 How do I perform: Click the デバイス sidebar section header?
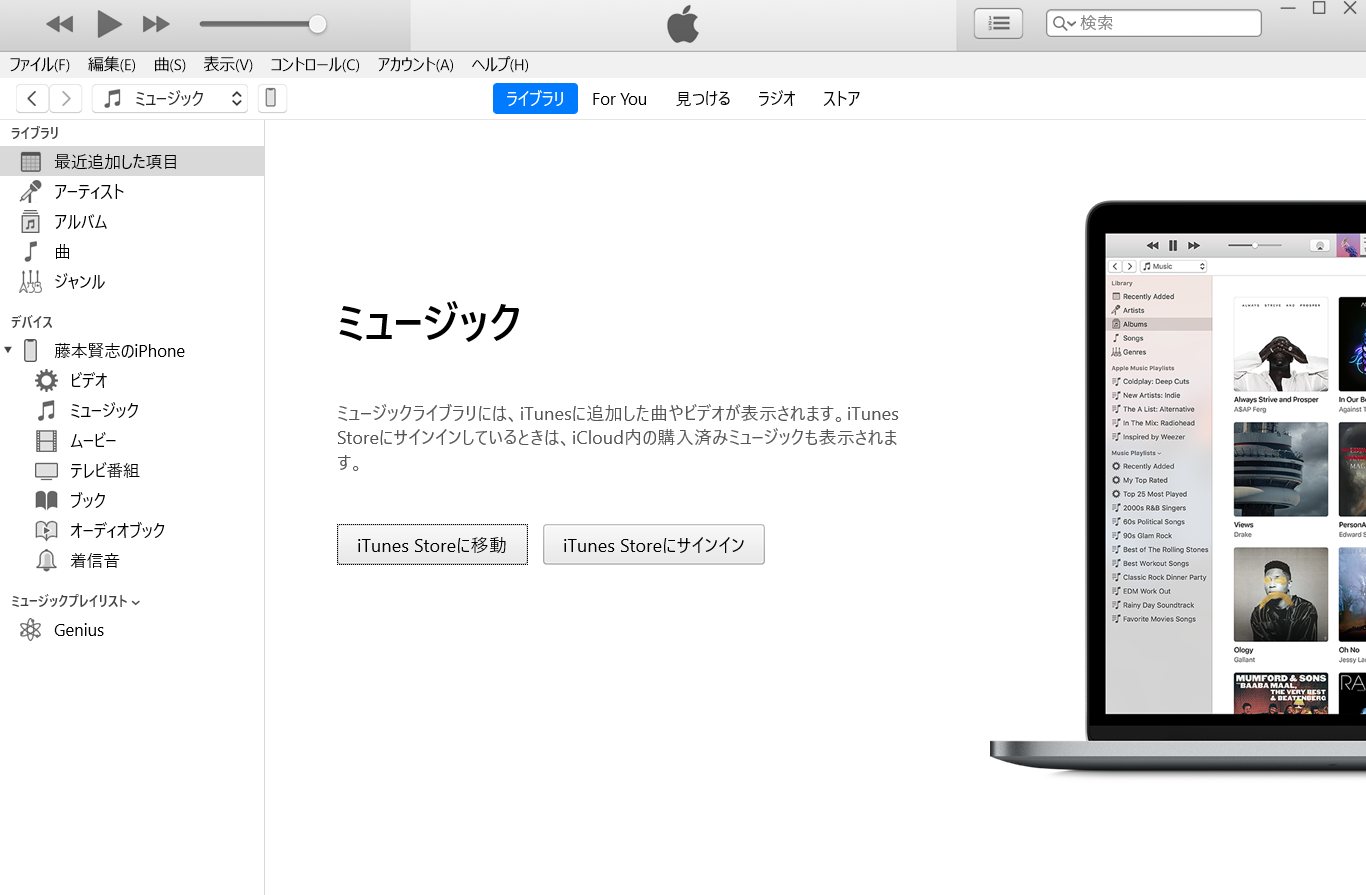click(32, 322)
